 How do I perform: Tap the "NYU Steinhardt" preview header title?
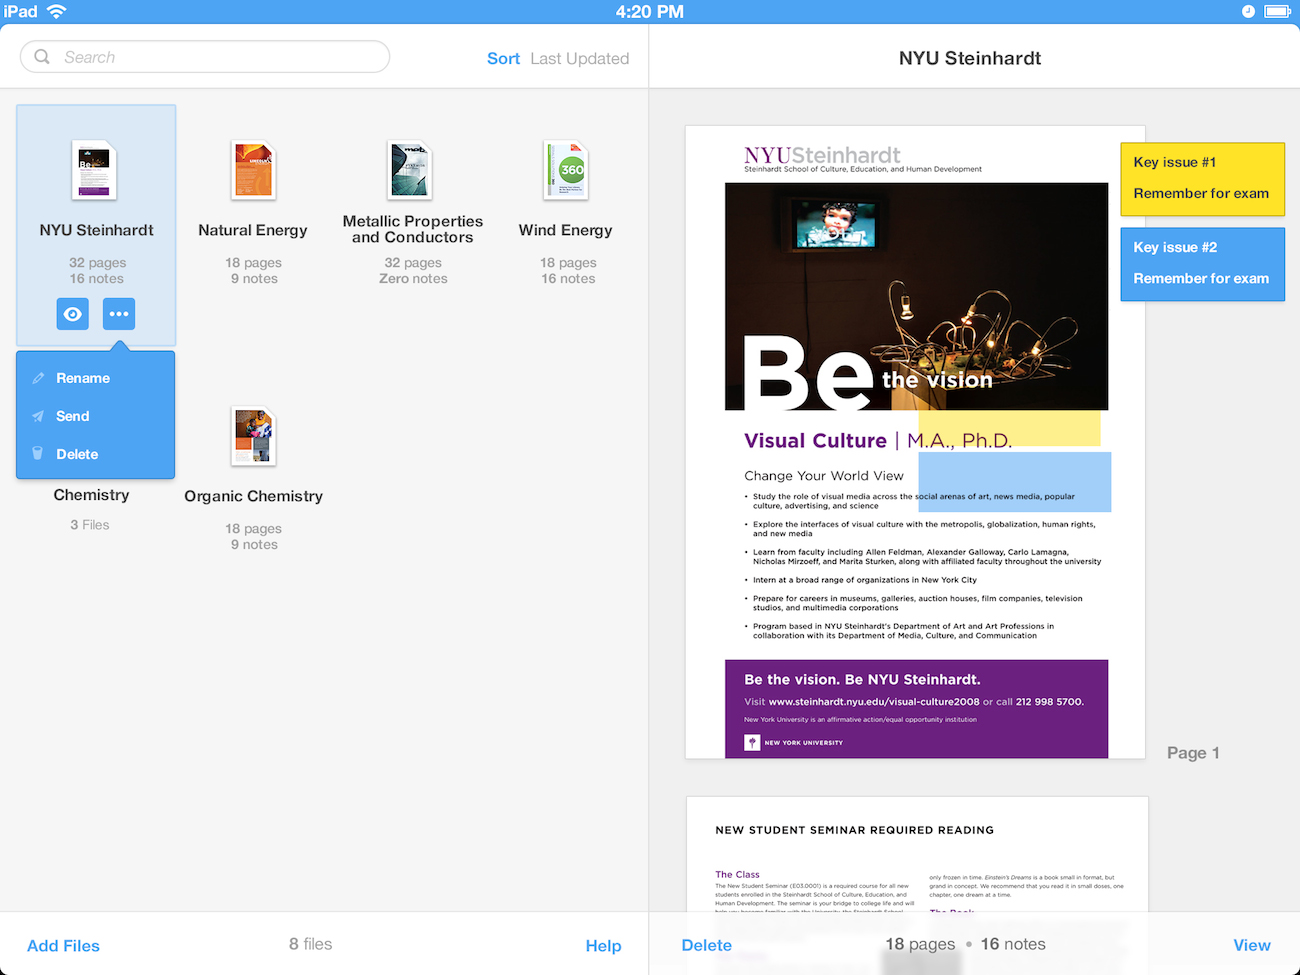[x=970, y=58]
